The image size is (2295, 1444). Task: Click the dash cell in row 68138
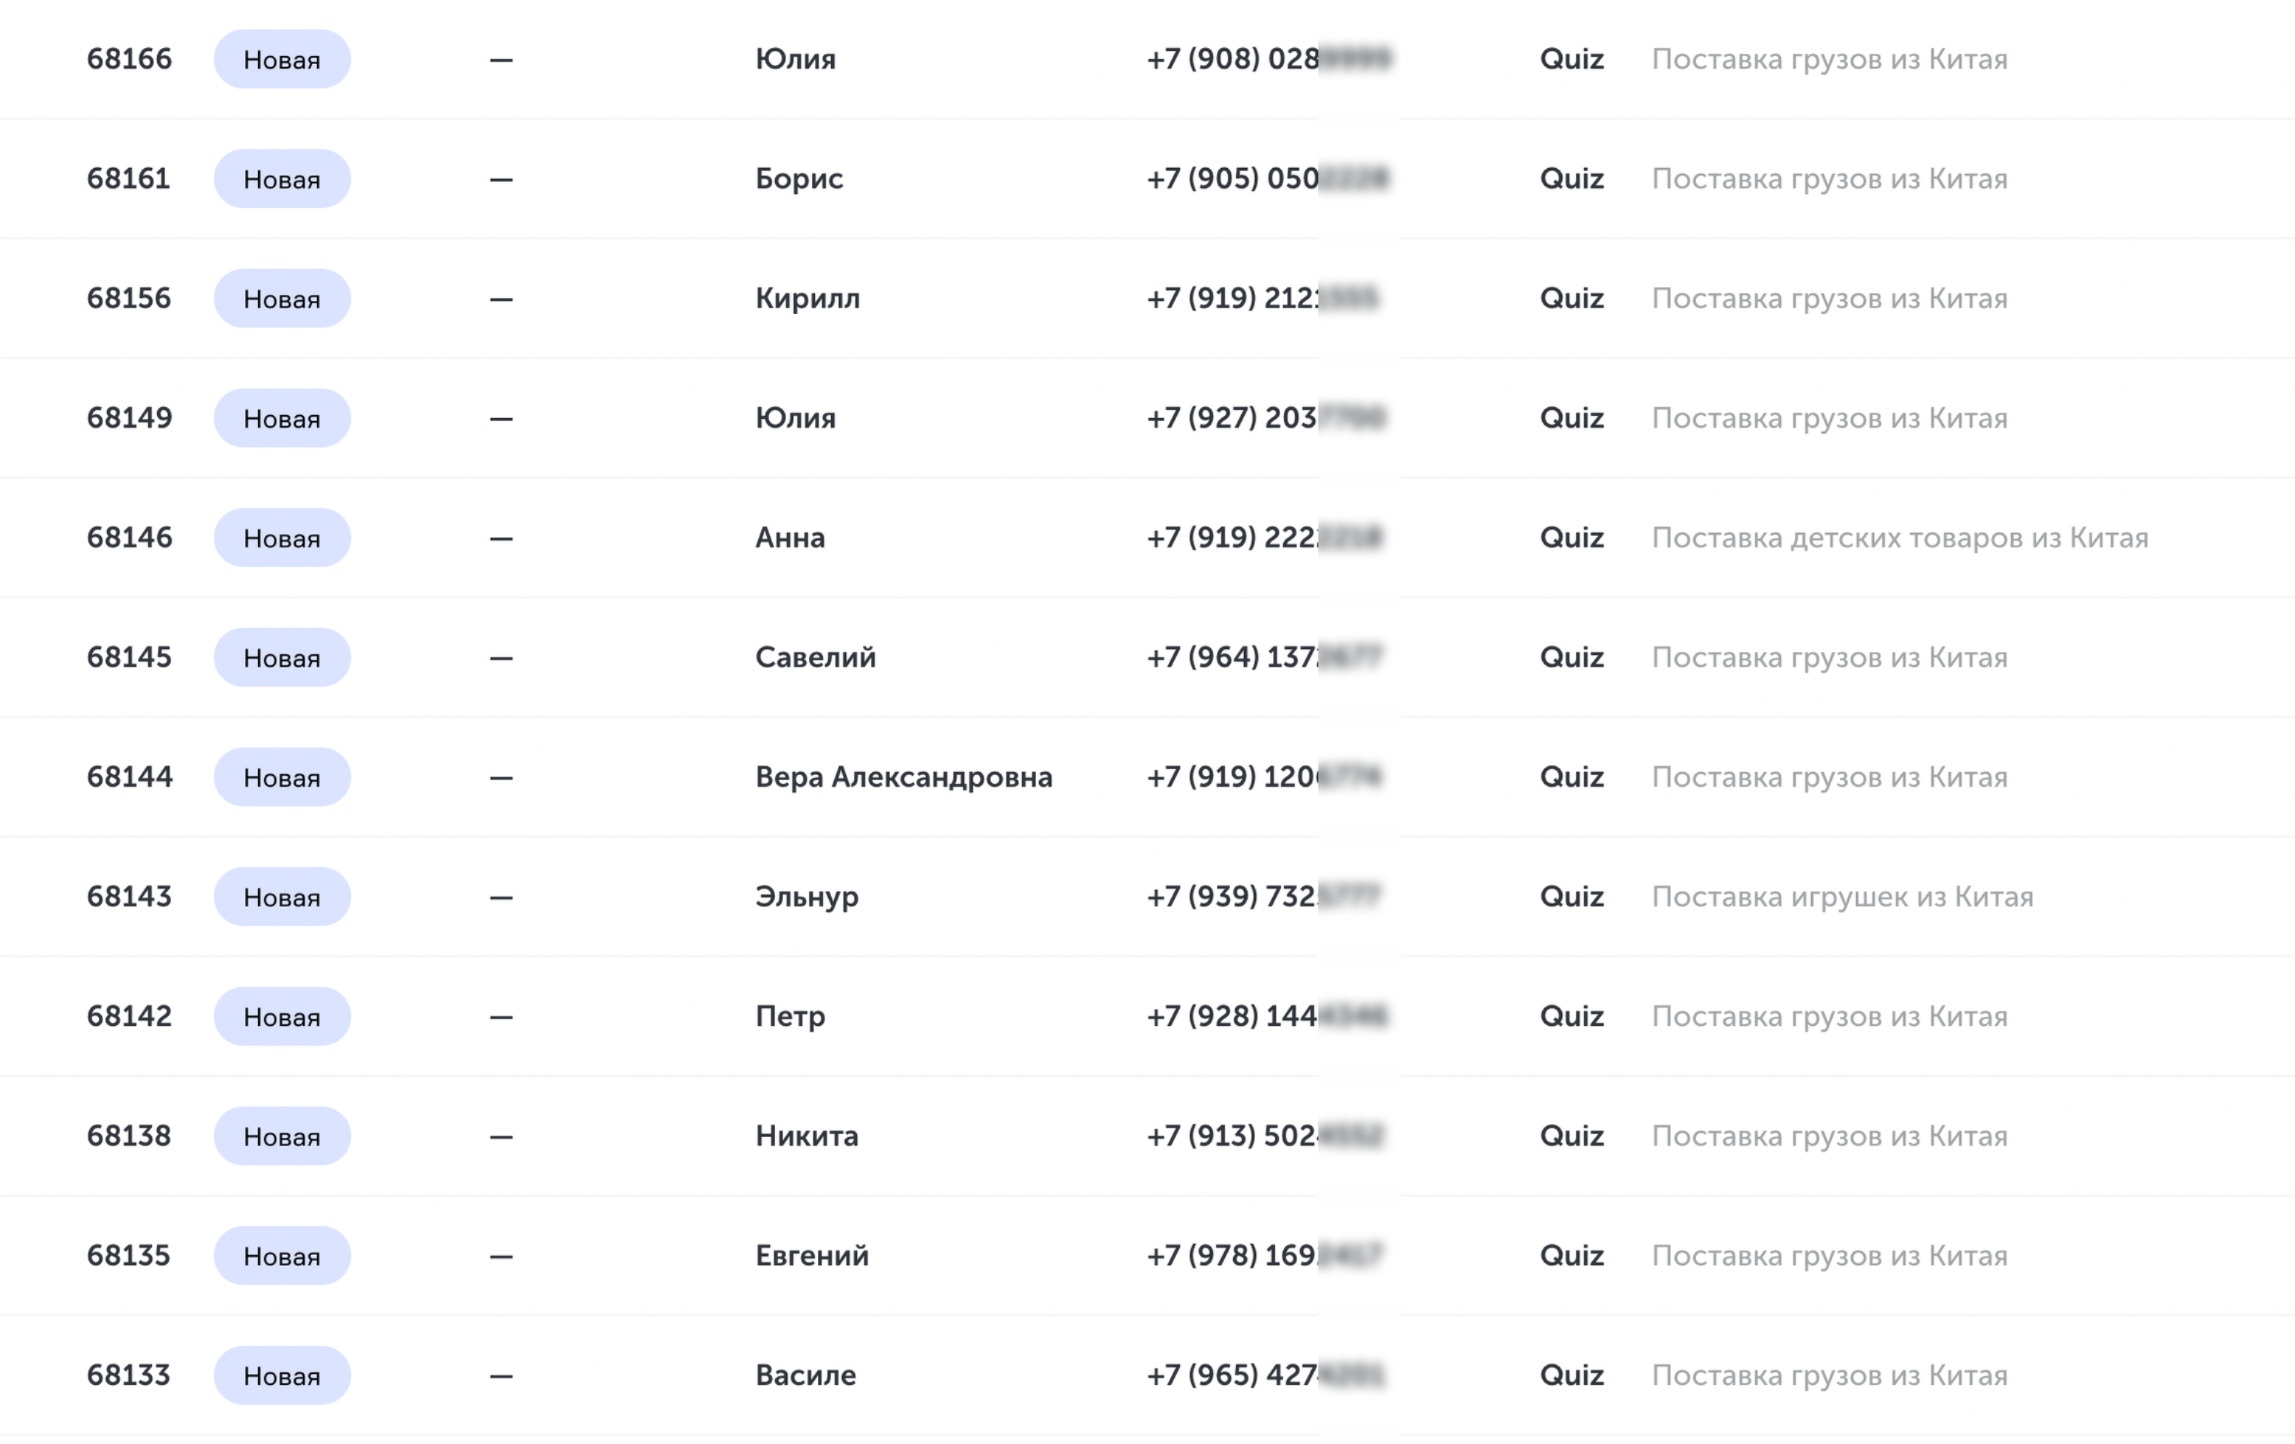(x=501, y=1136)
